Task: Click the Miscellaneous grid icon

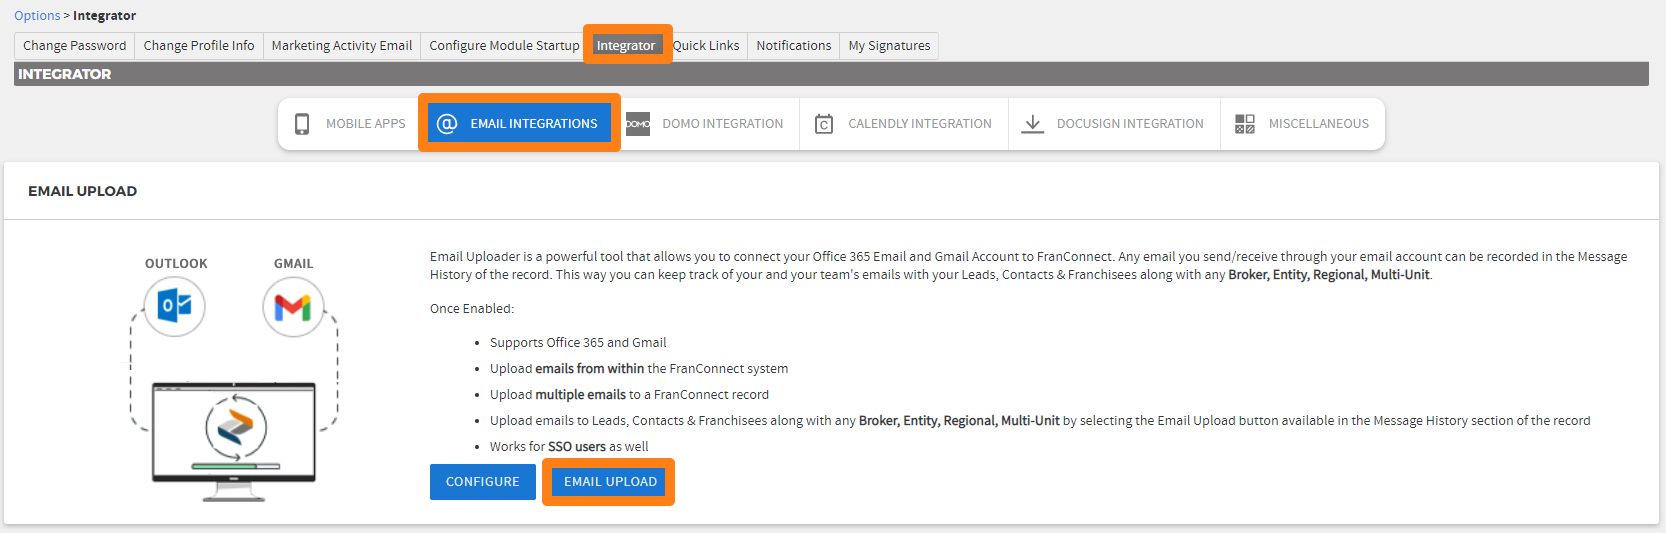Action: click(1245, 124)
